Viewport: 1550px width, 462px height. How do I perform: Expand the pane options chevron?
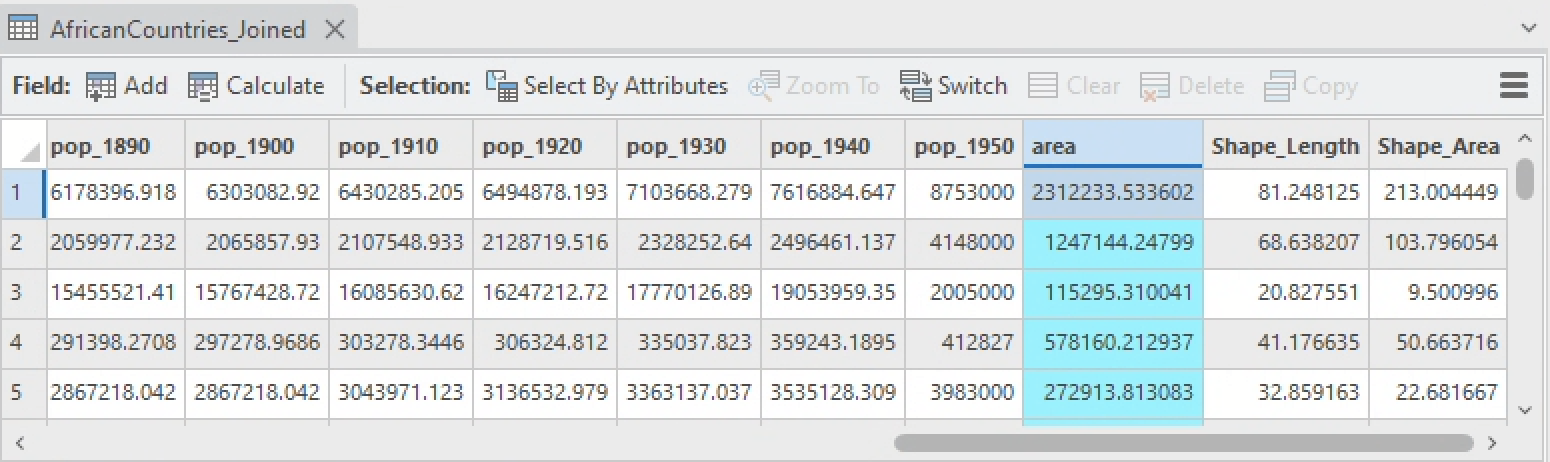[x=1527, y=29]
